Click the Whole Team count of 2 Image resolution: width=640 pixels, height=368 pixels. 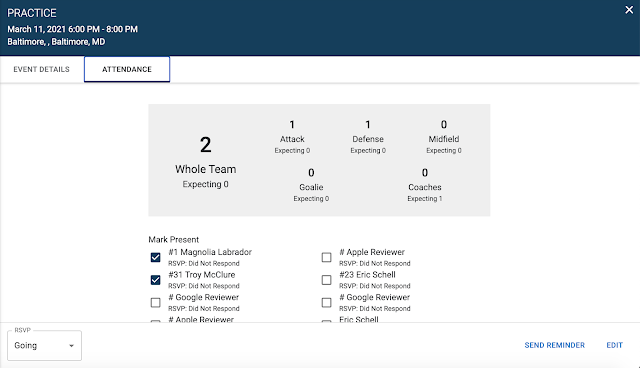point(205,145)
